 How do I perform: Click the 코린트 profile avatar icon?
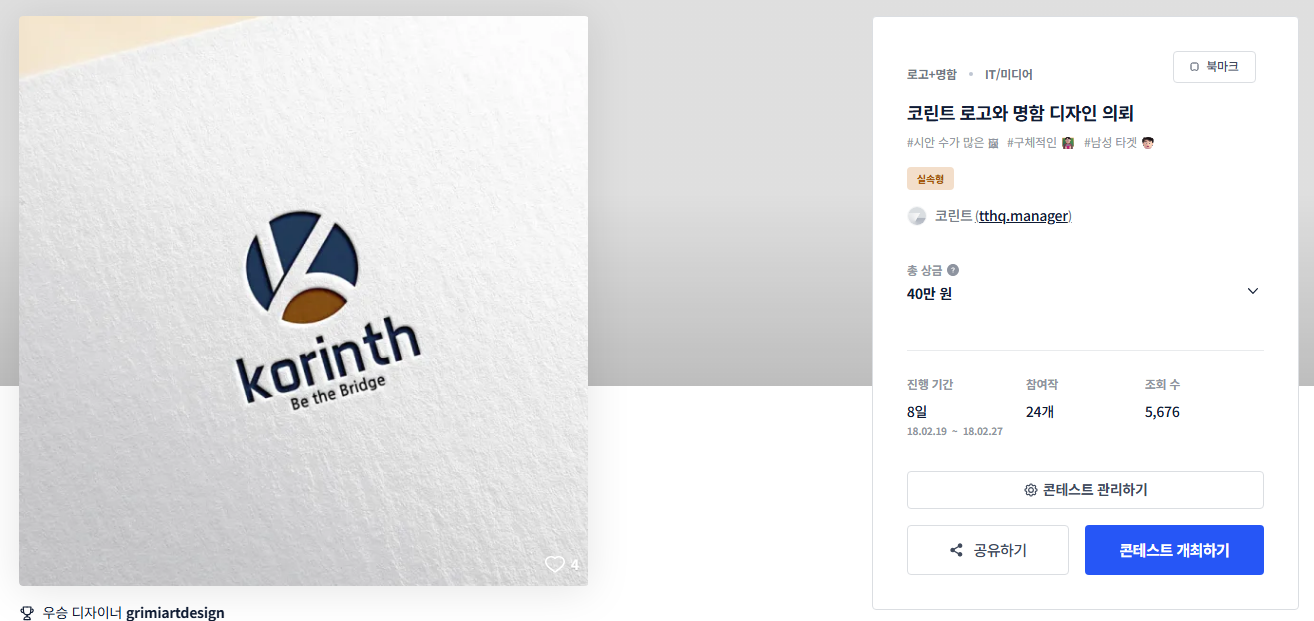click(917, 216)
